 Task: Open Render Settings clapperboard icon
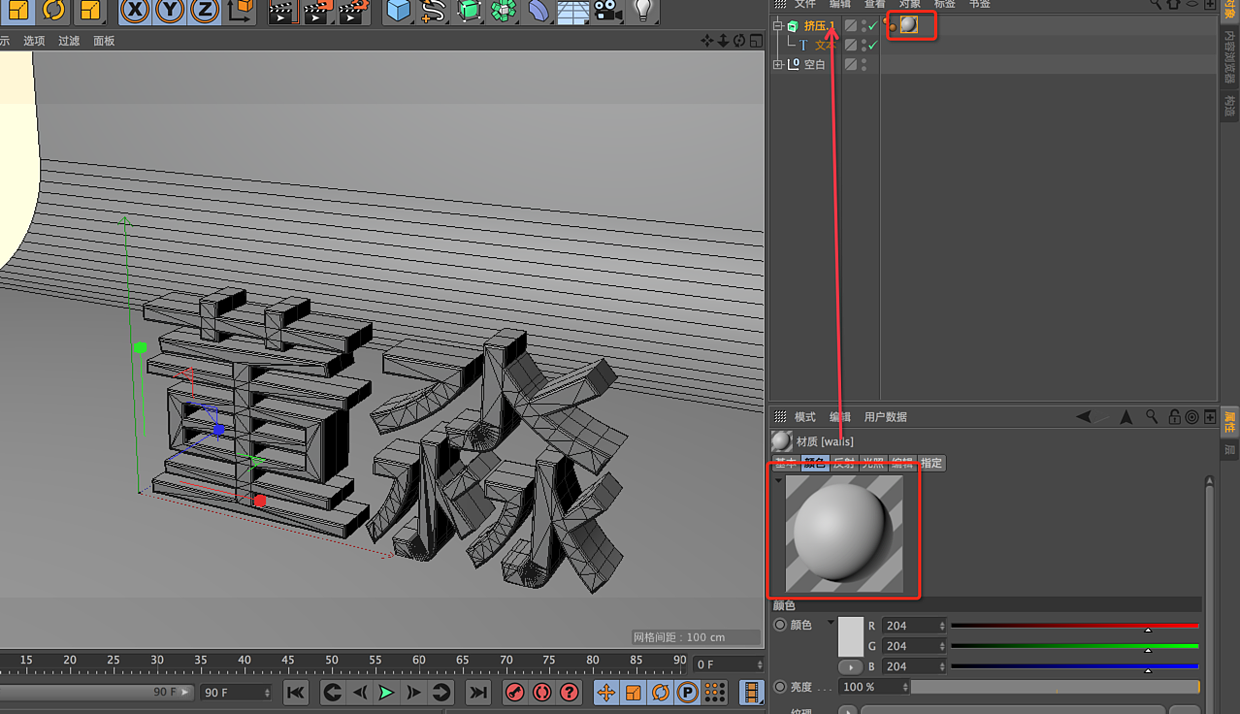[354, 11]
